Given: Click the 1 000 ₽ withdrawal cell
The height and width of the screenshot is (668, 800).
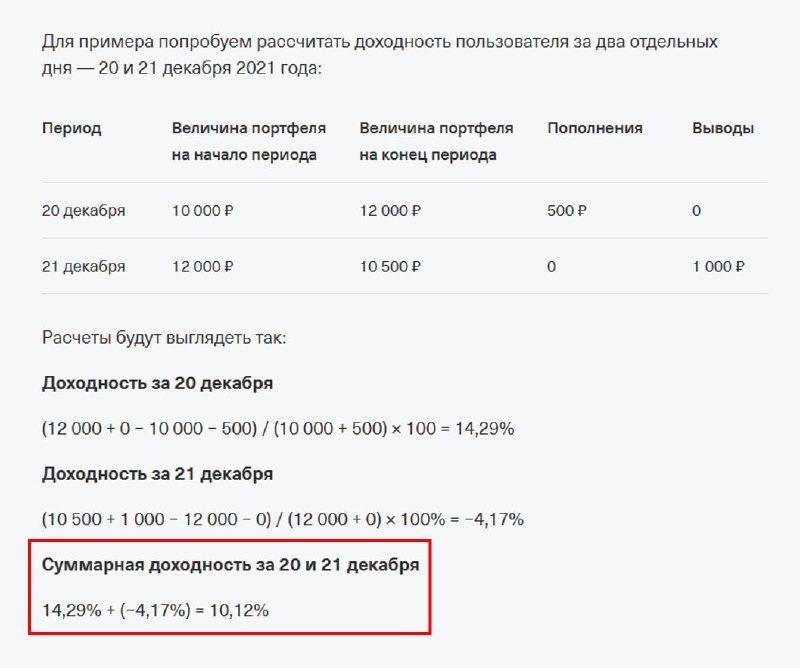Looking at the screenshot, I should (x=718, y=266).
